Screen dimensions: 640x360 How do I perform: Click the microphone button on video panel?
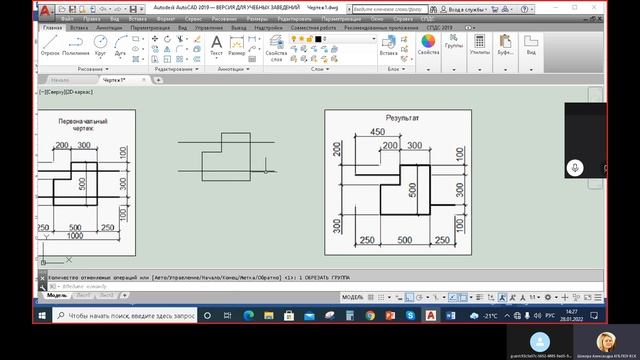point(575,168)
